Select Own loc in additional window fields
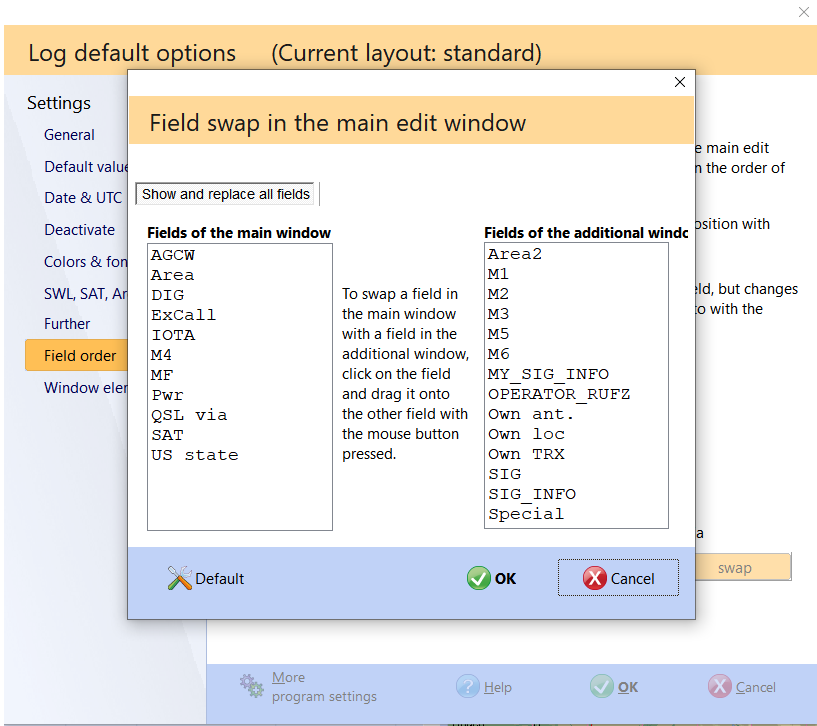817x726 pixels. pos(576,434)
